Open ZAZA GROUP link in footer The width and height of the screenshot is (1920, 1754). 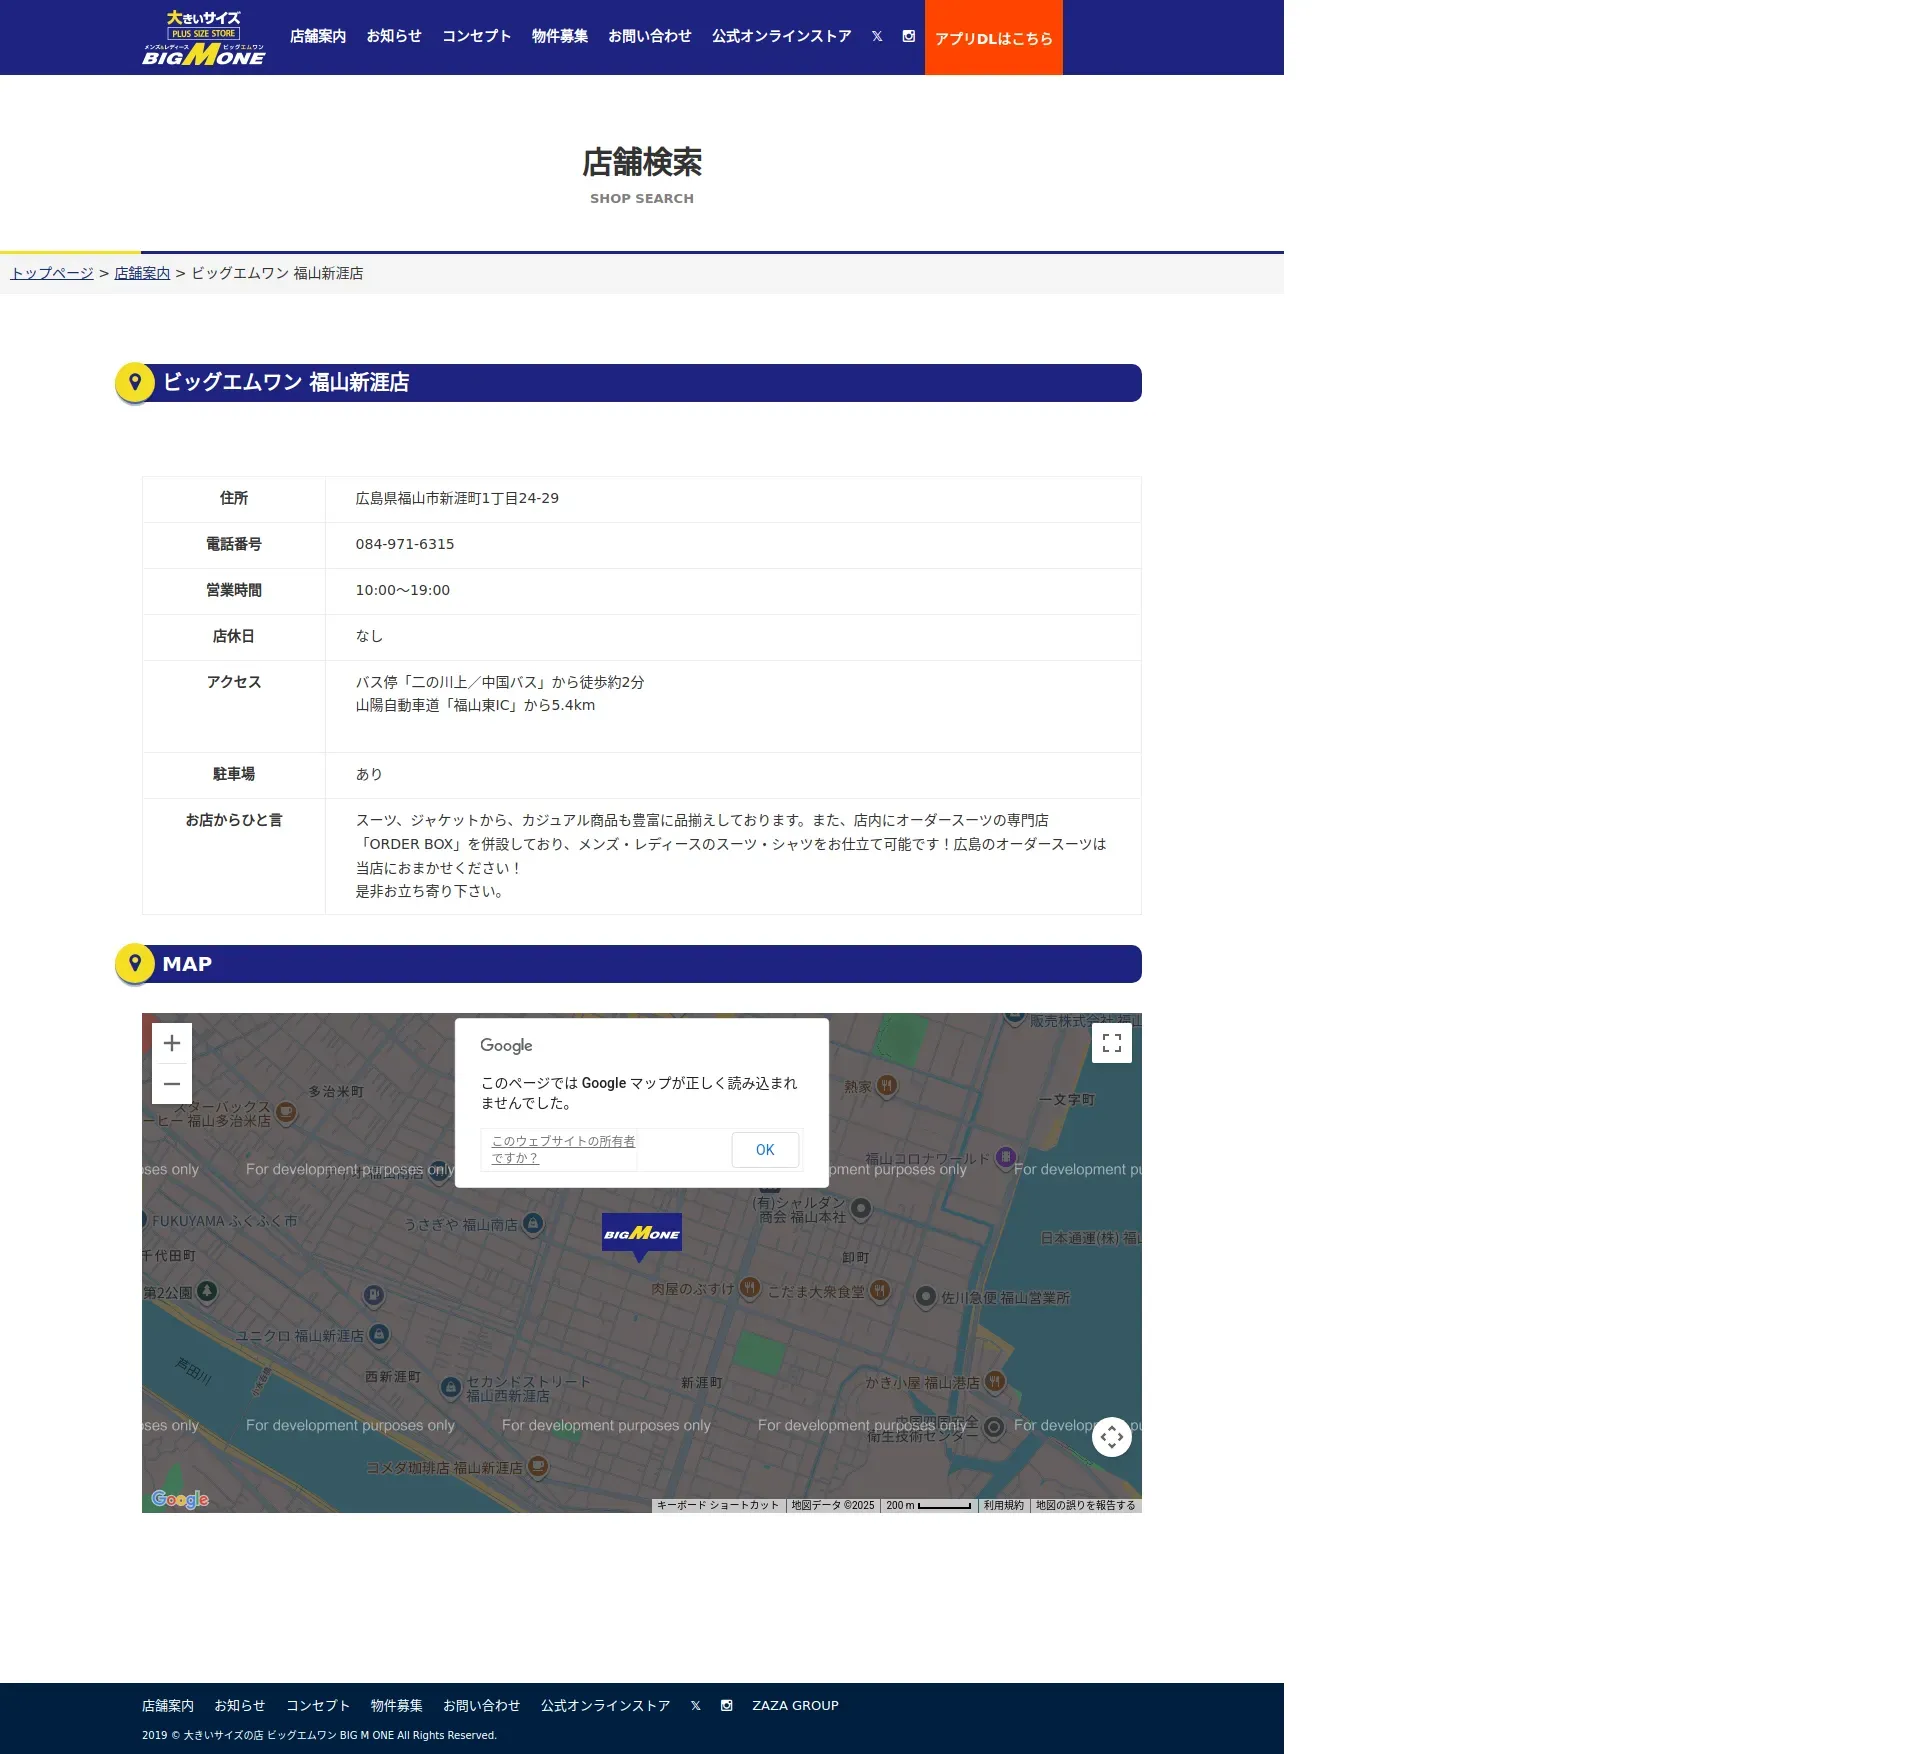pyautogui.click(x=795, y=1705)
